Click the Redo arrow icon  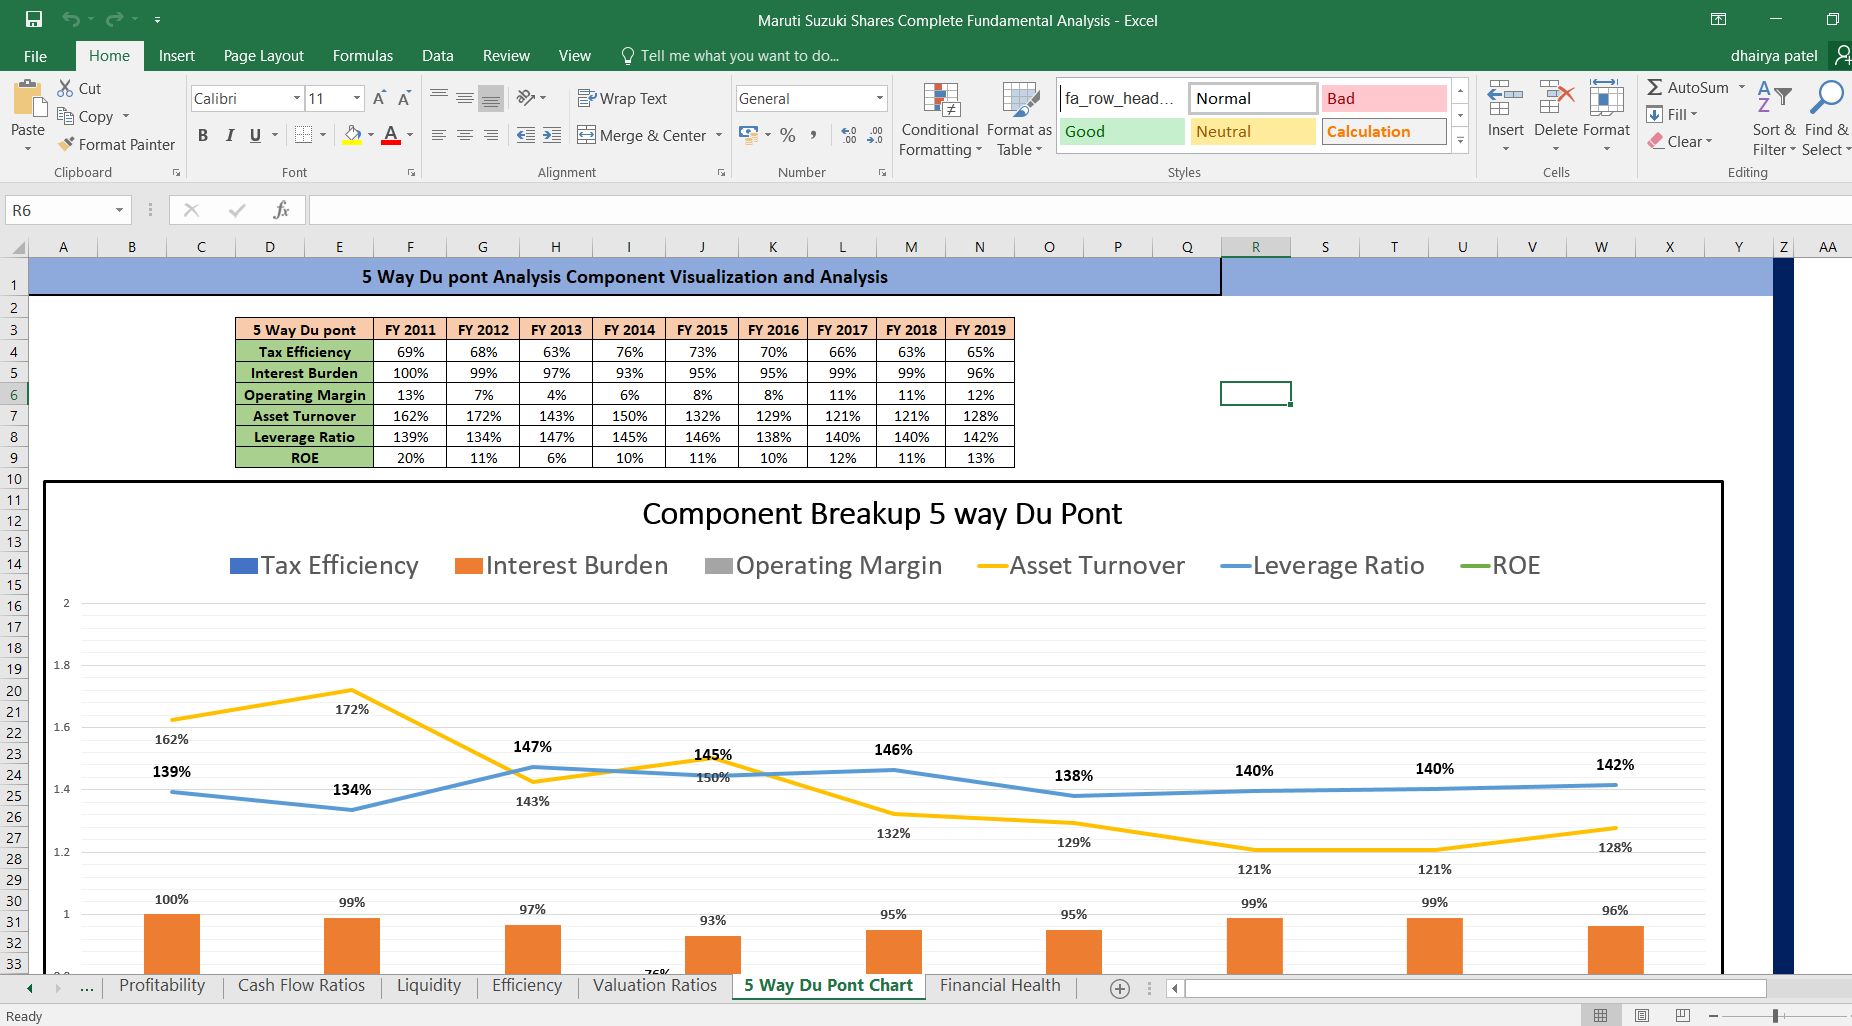(114, 19)
